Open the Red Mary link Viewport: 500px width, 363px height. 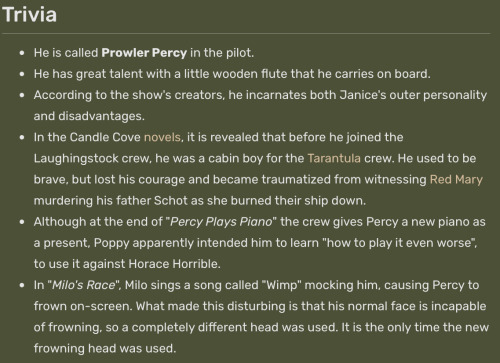[x=456, y=180]
